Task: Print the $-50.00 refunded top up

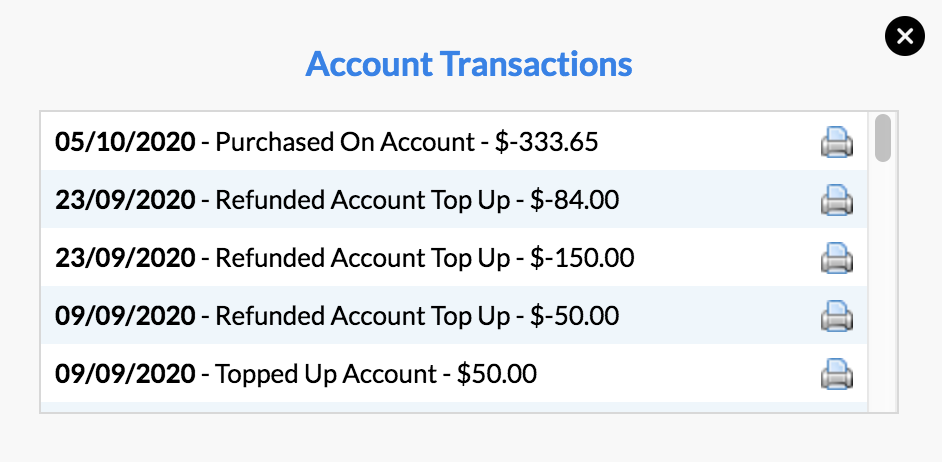Action: [x=837, y=316]
